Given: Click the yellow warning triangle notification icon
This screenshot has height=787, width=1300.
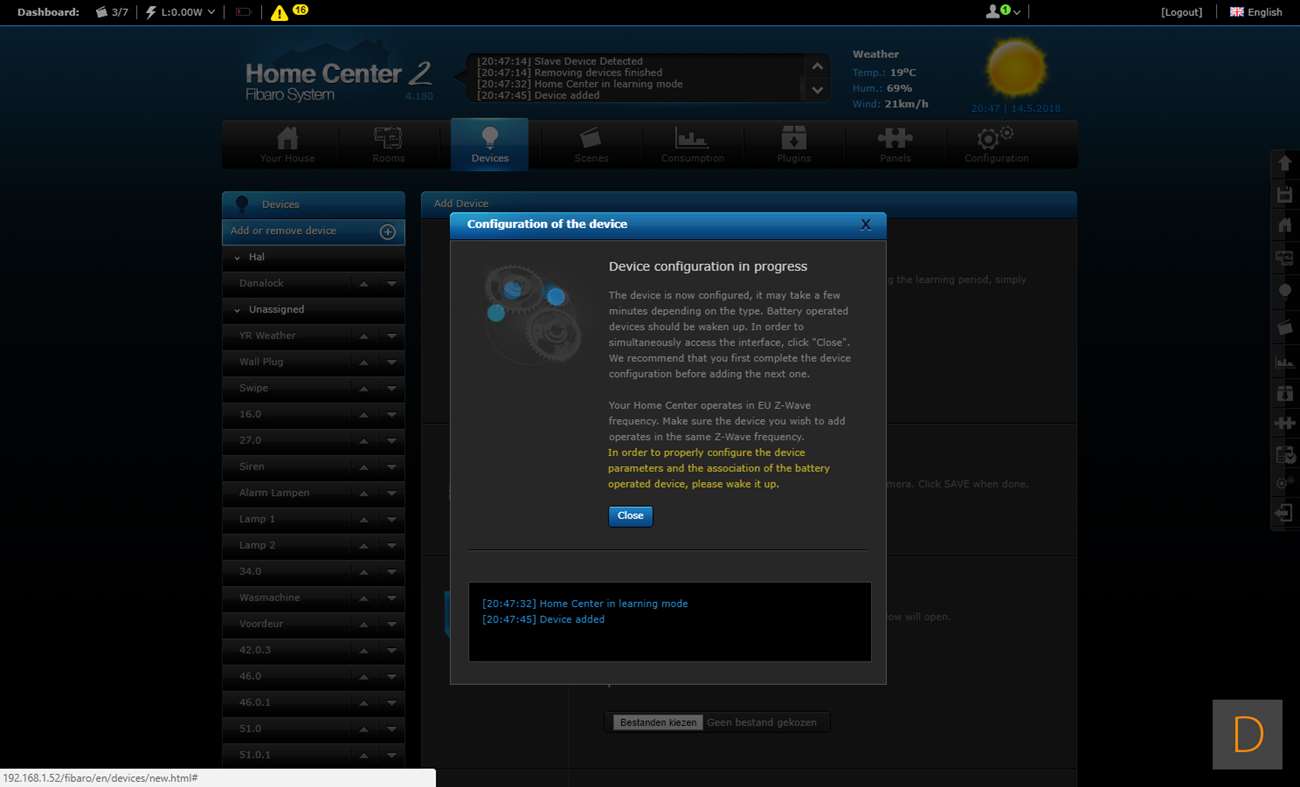Looking at the screenshot, I should pyautogui.click(x=279, y=13).
